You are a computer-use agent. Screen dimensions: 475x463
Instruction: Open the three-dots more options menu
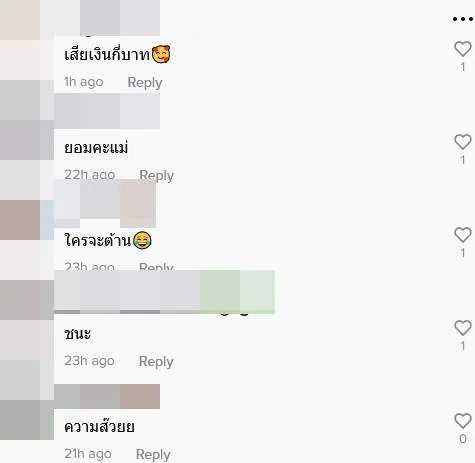coord(463,19)
